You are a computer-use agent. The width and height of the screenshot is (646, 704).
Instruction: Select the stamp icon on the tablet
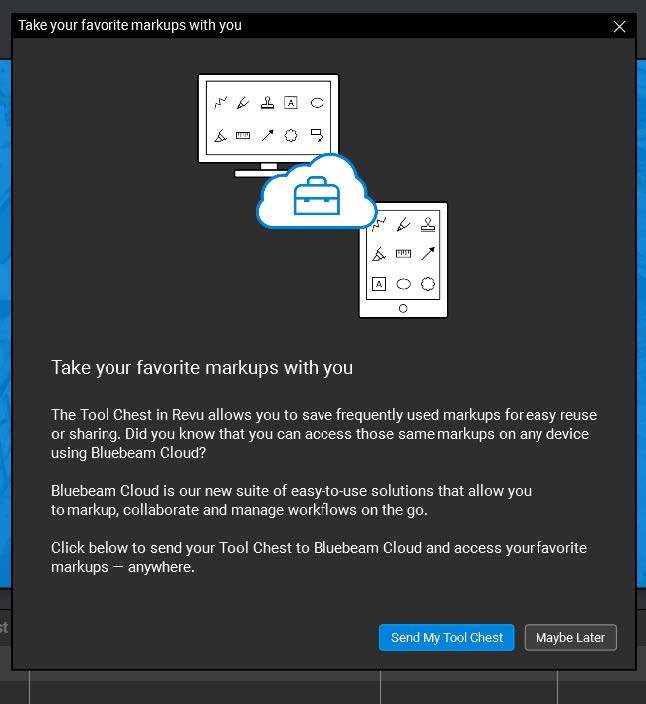pyautogui.click(x=428, y=224)
